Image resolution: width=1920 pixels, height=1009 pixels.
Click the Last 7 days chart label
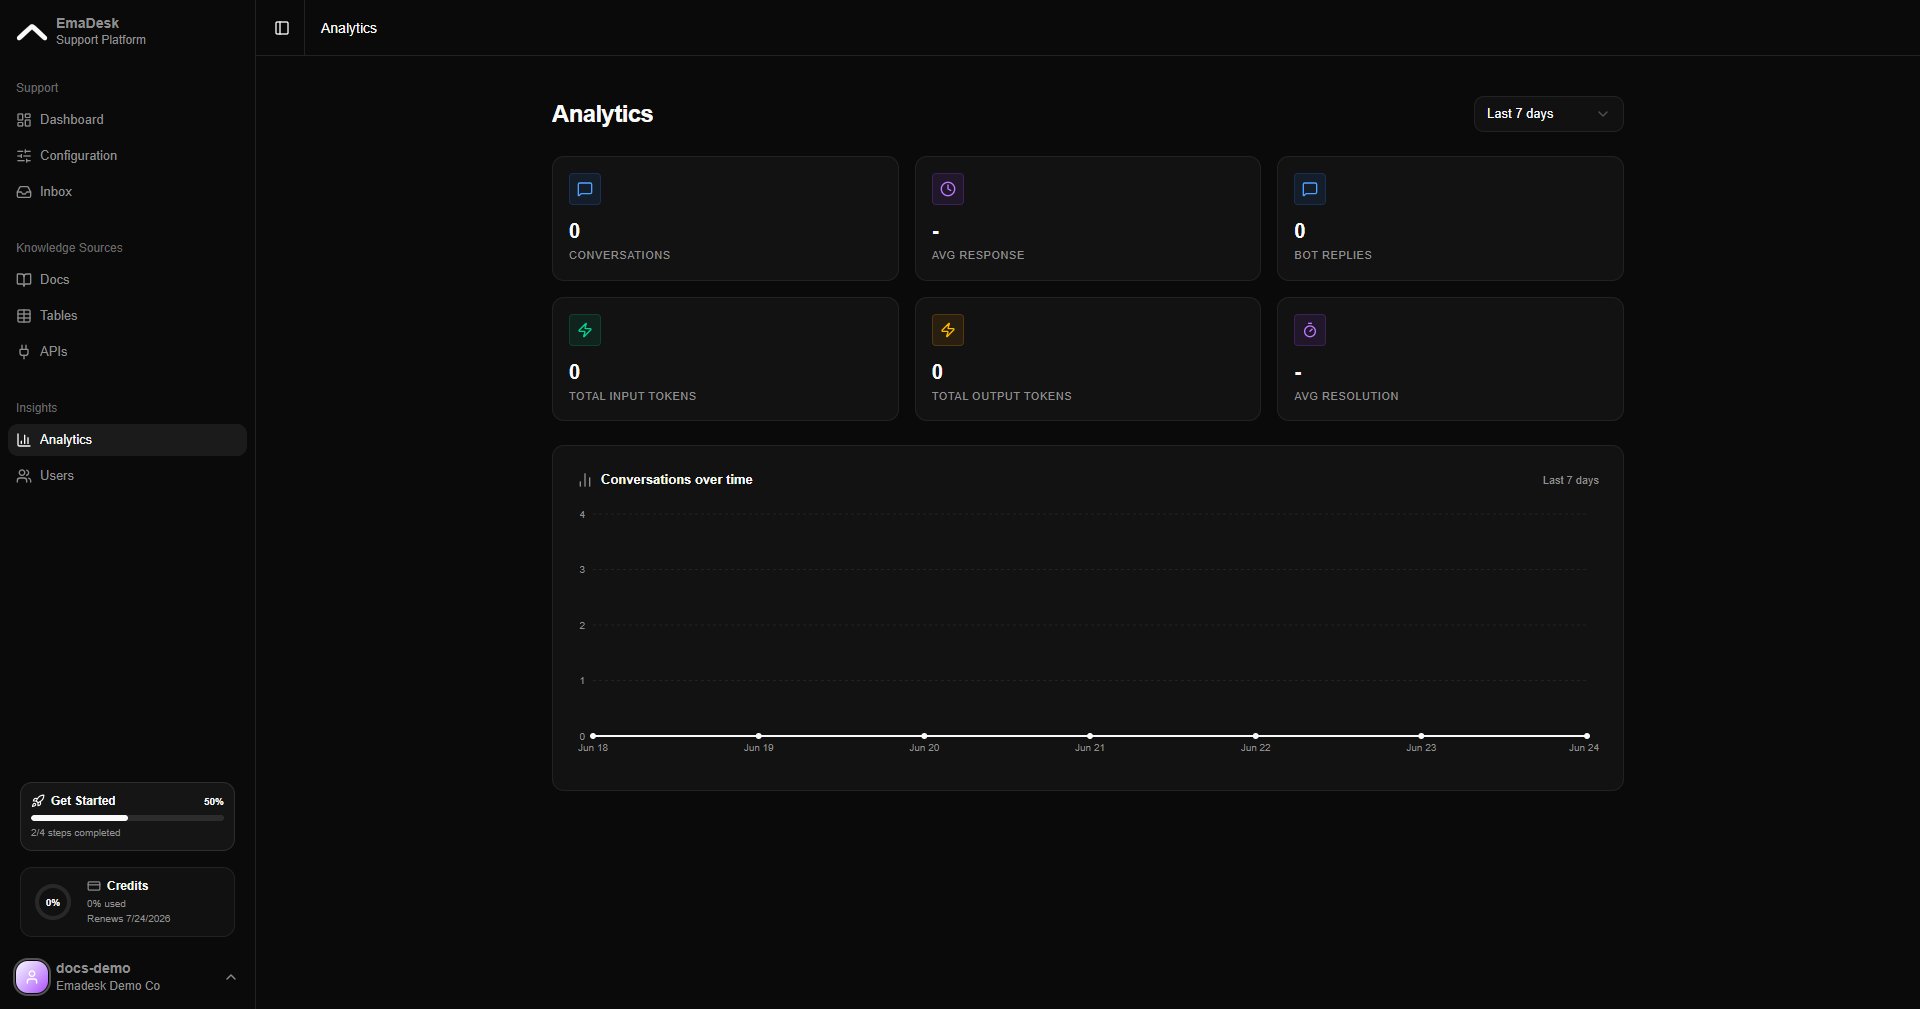1570,480
